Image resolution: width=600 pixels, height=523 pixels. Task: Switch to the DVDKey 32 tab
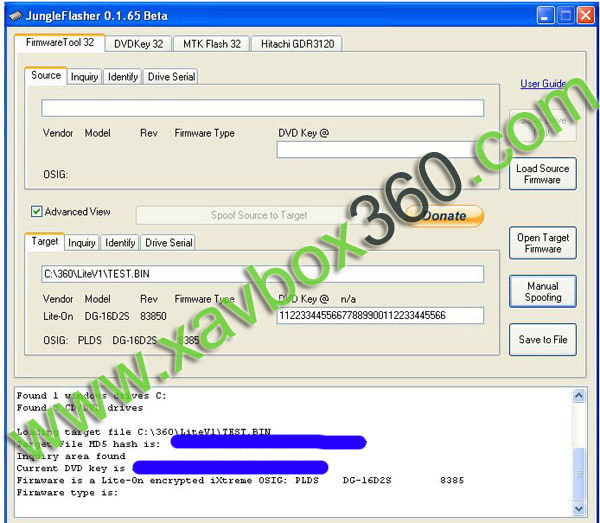point(138,44)
